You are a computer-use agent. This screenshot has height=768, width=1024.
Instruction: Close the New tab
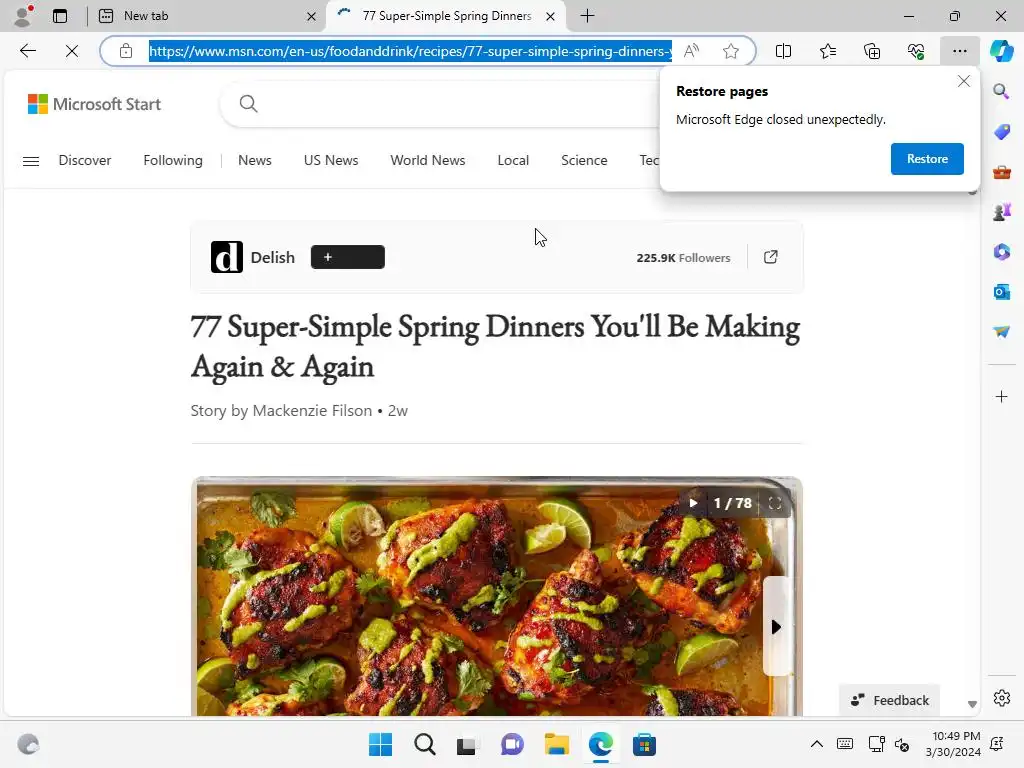click(x=312, y=16)
